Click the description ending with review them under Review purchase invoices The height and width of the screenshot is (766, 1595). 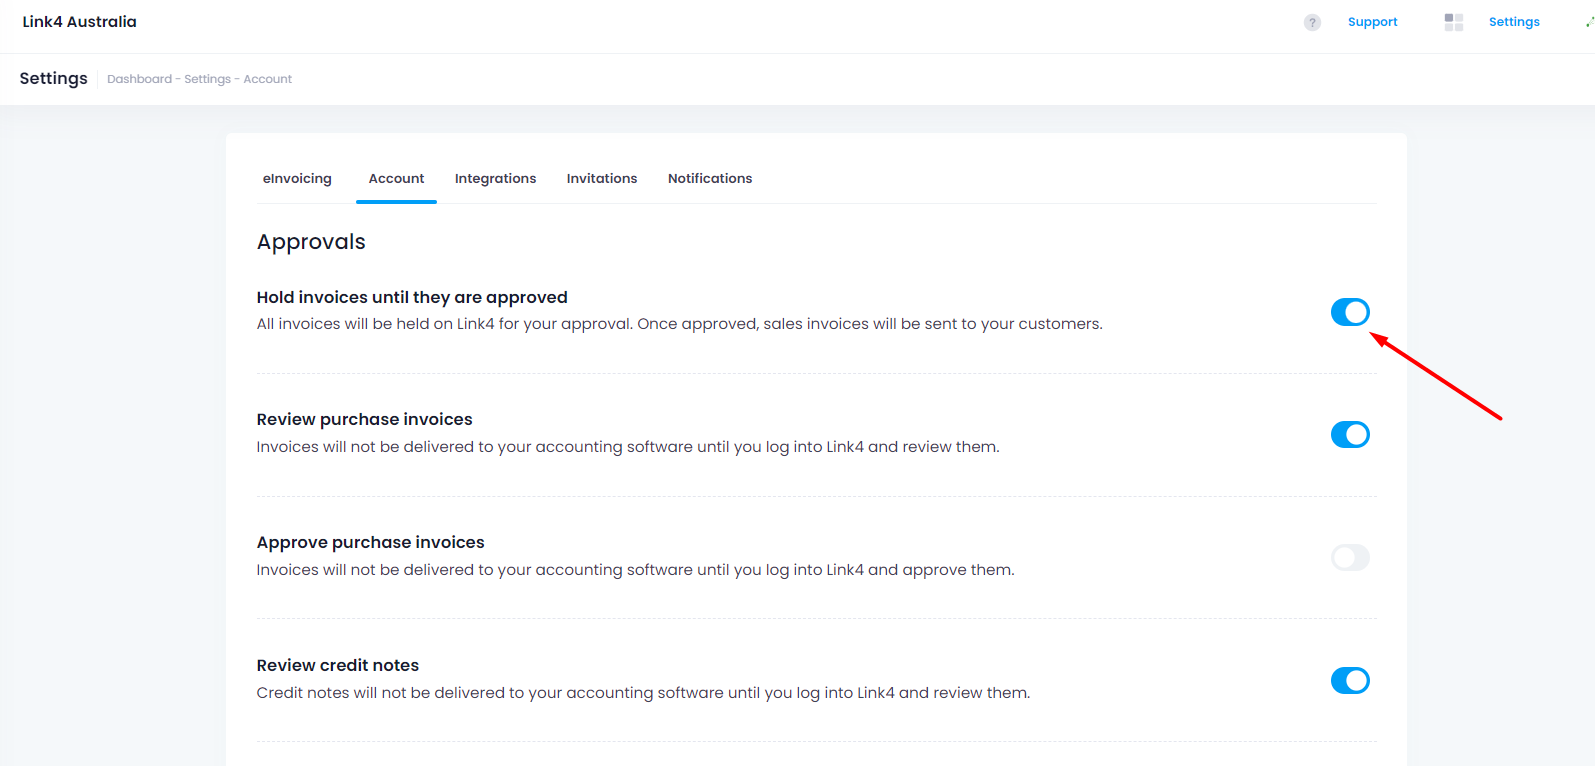628,447
